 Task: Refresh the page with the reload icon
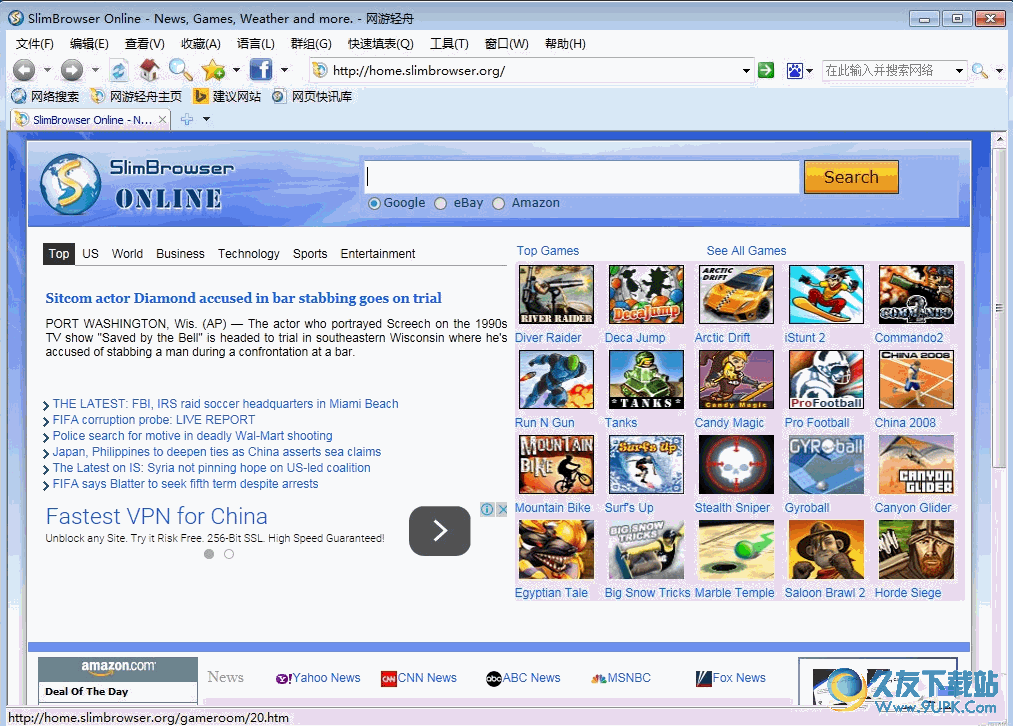coord(119,70)
